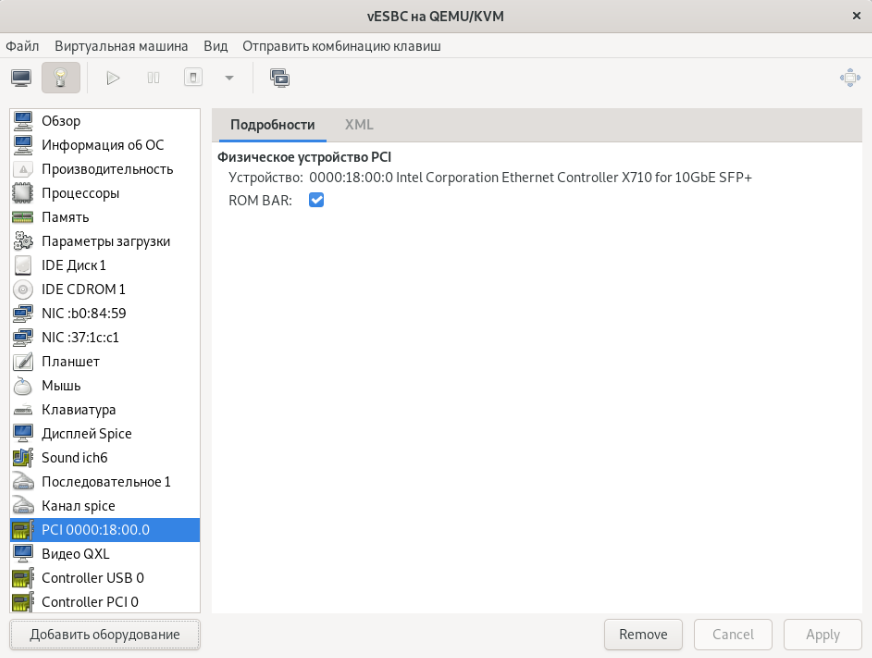The width and height of the screenshot is (872, 658).
Task: Click the shut down power icon
Action: (194, 78)
